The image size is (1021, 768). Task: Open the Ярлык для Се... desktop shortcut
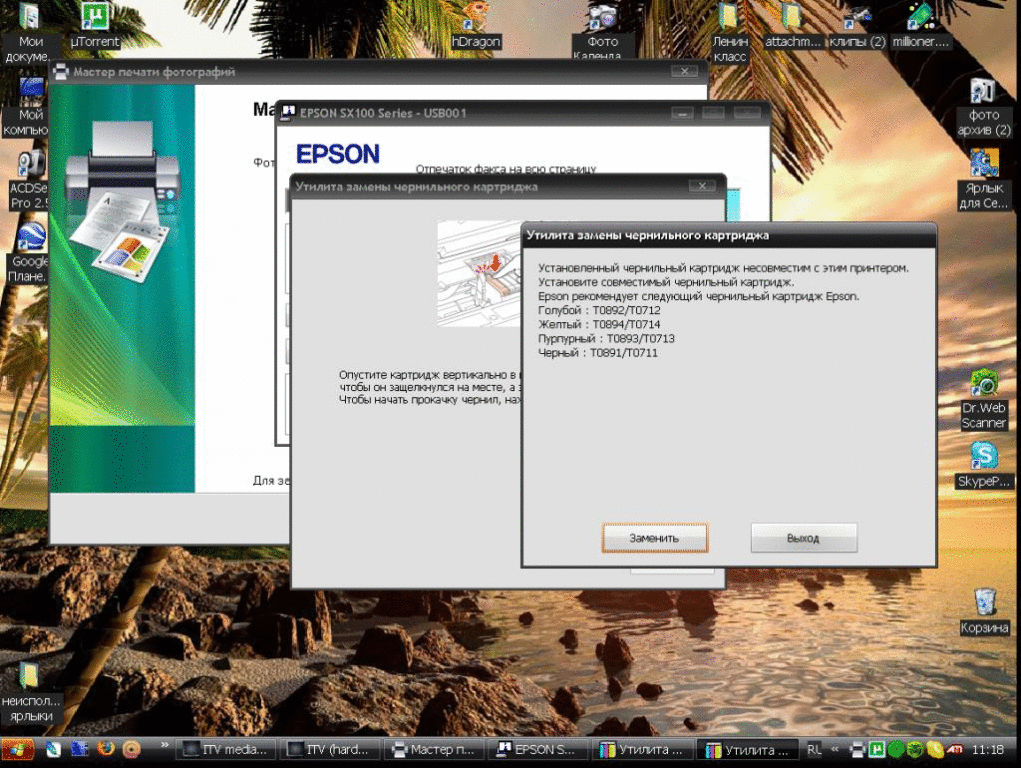pyautogui.click(x=983, y=180)
